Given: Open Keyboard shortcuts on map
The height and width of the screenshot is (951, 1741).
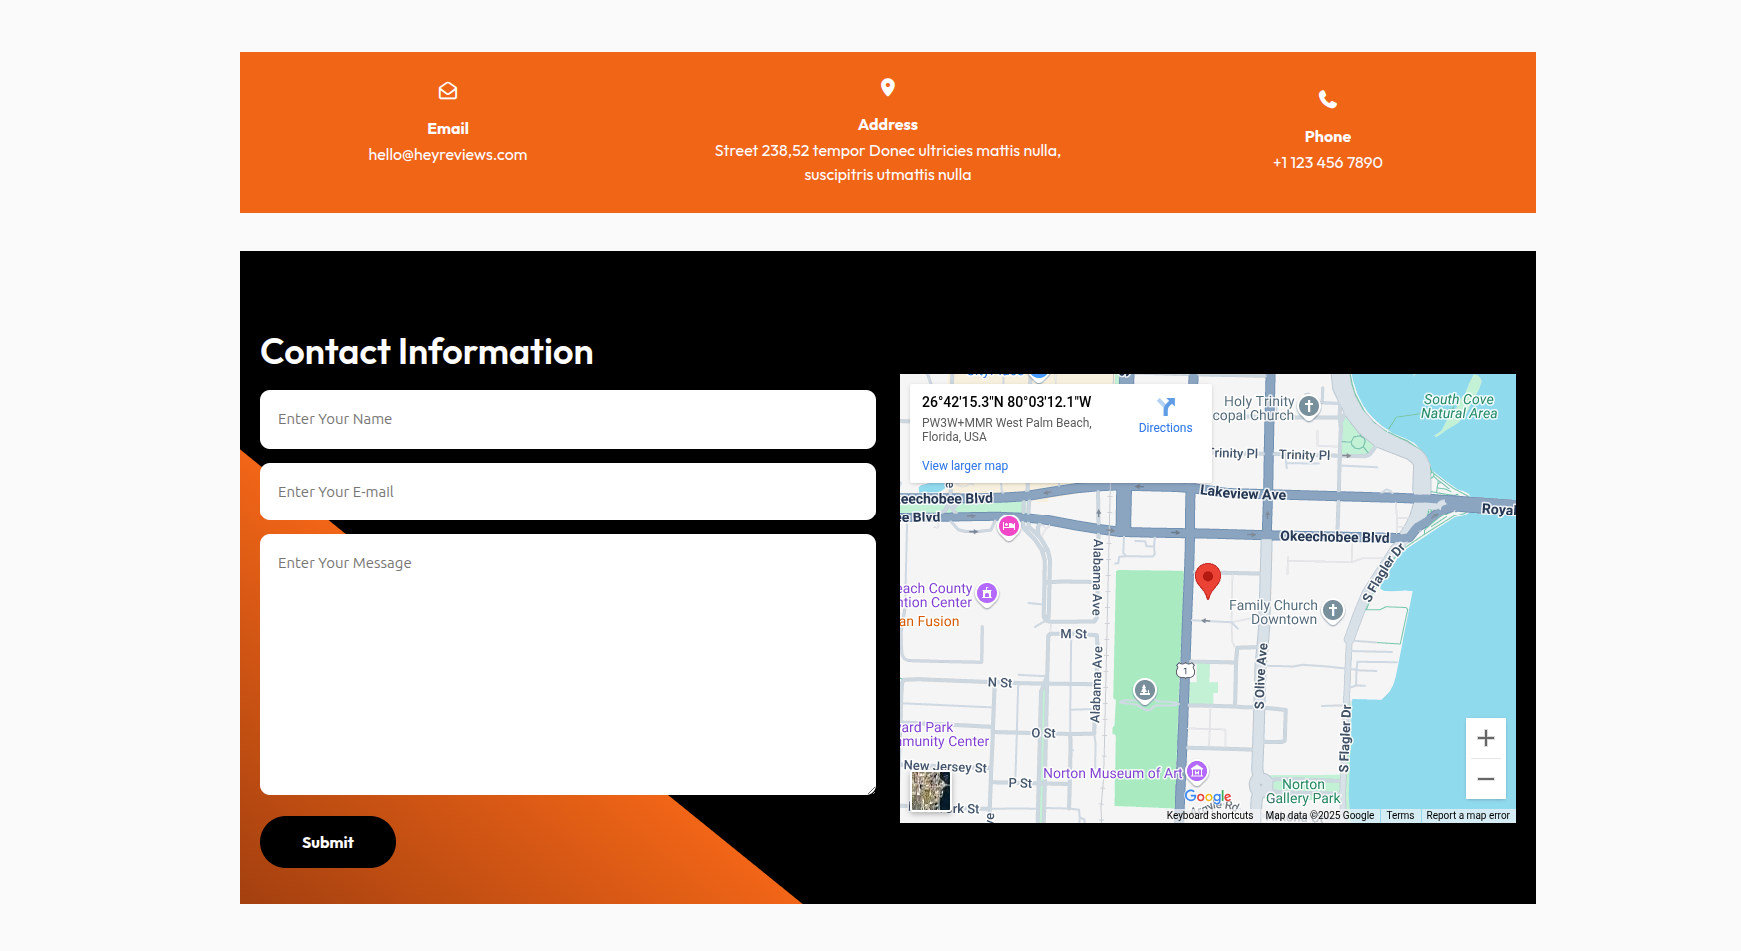Looking at the screenshot, I should (x=1209, y=816).
